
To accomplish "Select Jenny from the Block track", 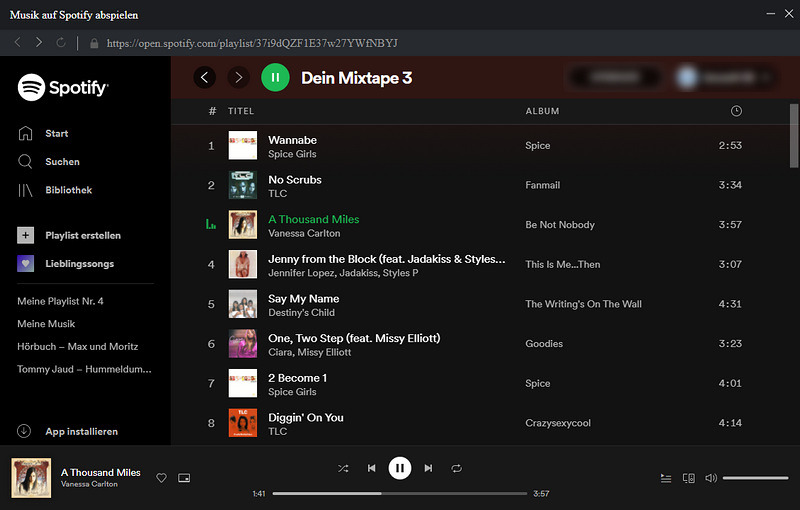I will 387,259.
